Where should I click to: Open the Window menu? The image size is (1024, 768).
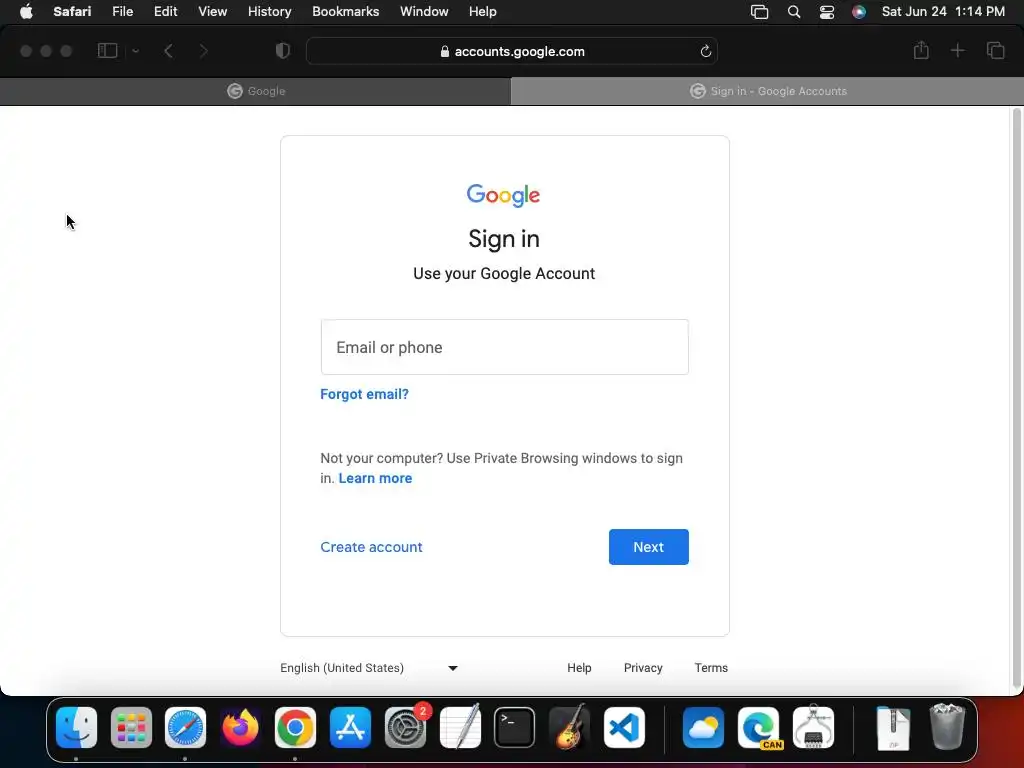[x=424, y=12]
